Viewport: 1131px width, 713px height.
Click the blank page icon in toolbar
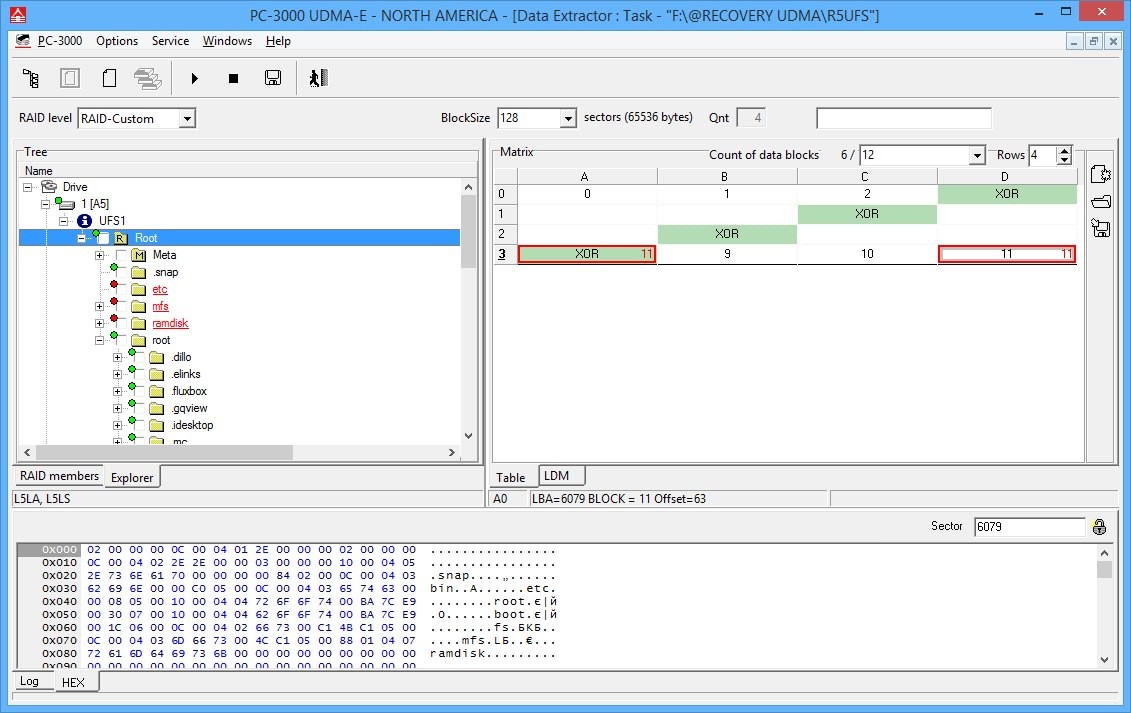110,78
